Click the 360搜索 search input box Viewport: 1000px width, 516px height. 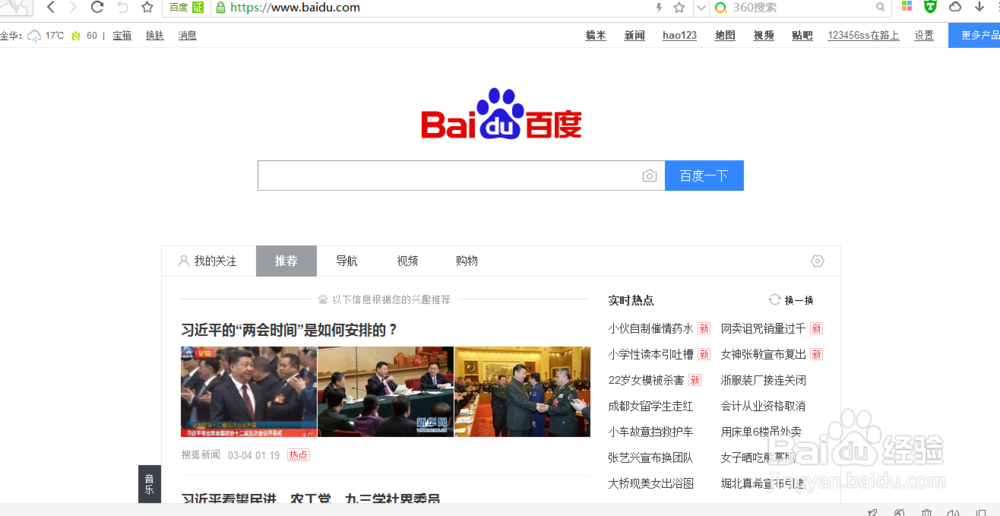tap(802, 8)
